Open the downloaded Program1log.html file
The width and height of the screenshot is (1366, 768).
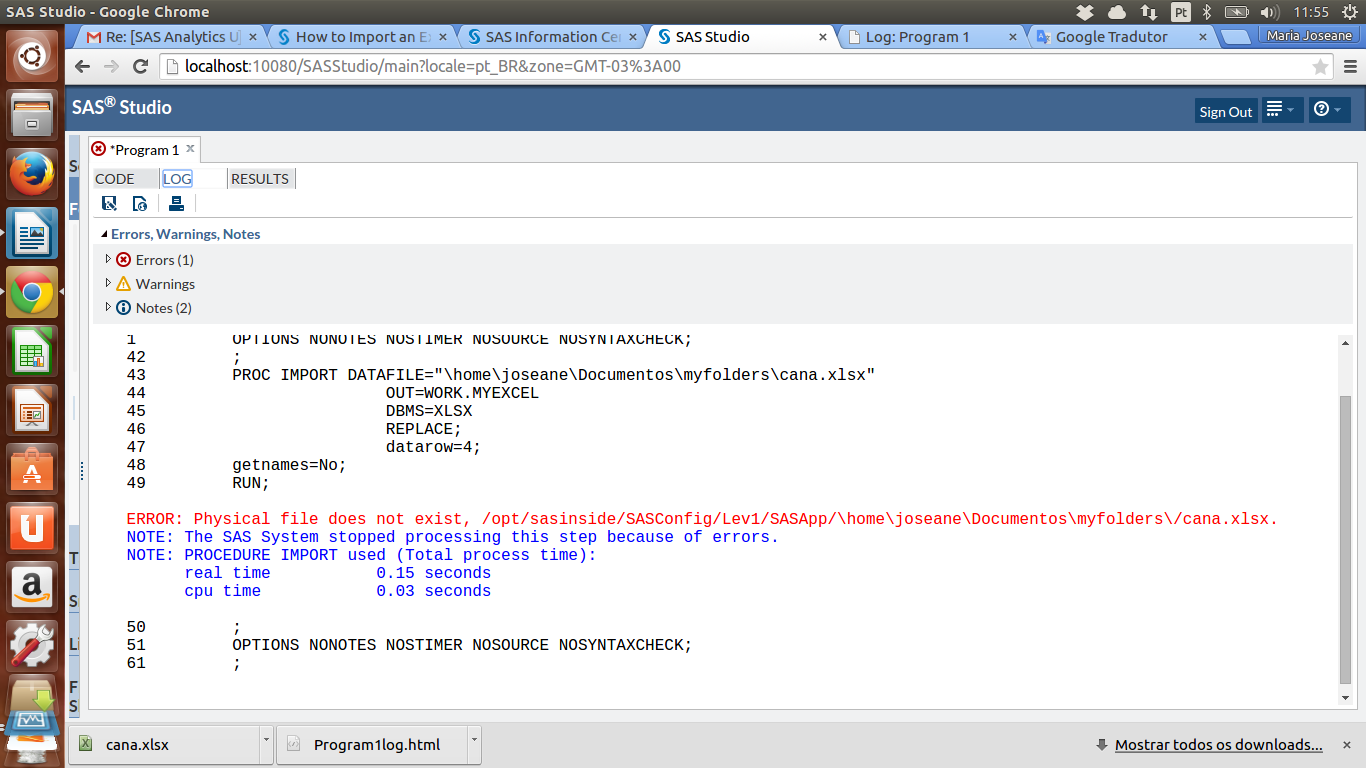pyautogui.click(x=372, y=745)
